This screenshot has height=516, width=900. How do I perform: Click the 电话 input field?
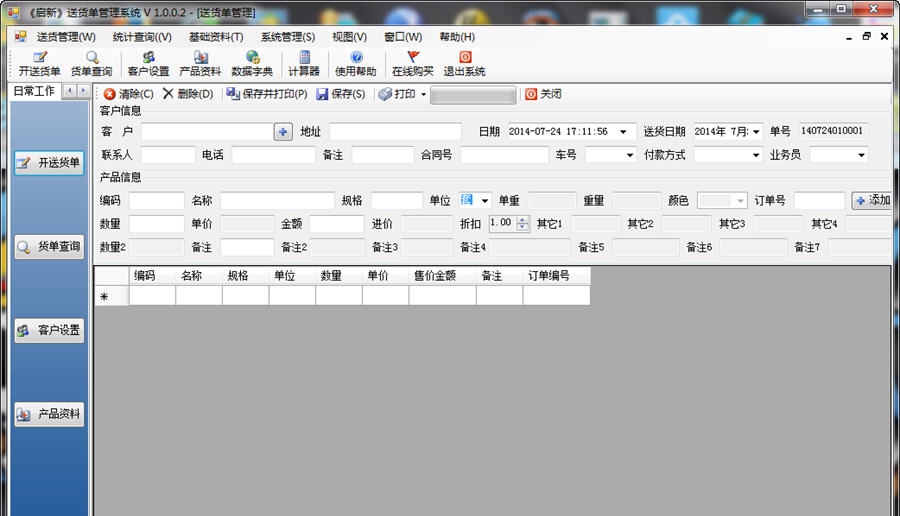coord(273,155)
